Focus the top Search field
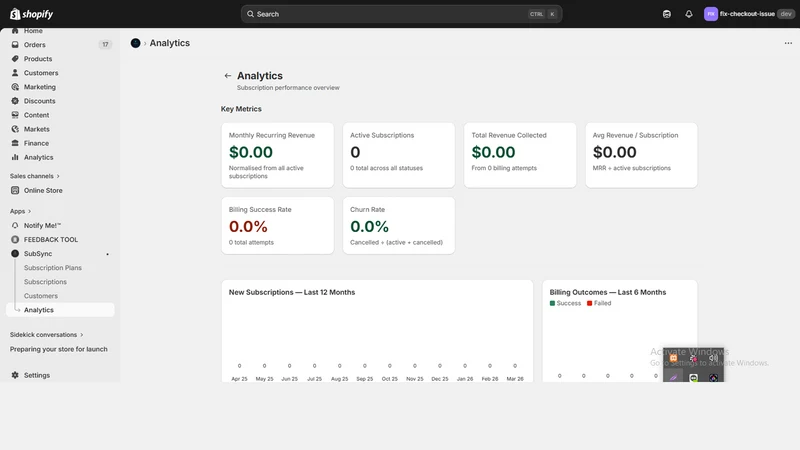 [x=402, y=14]
